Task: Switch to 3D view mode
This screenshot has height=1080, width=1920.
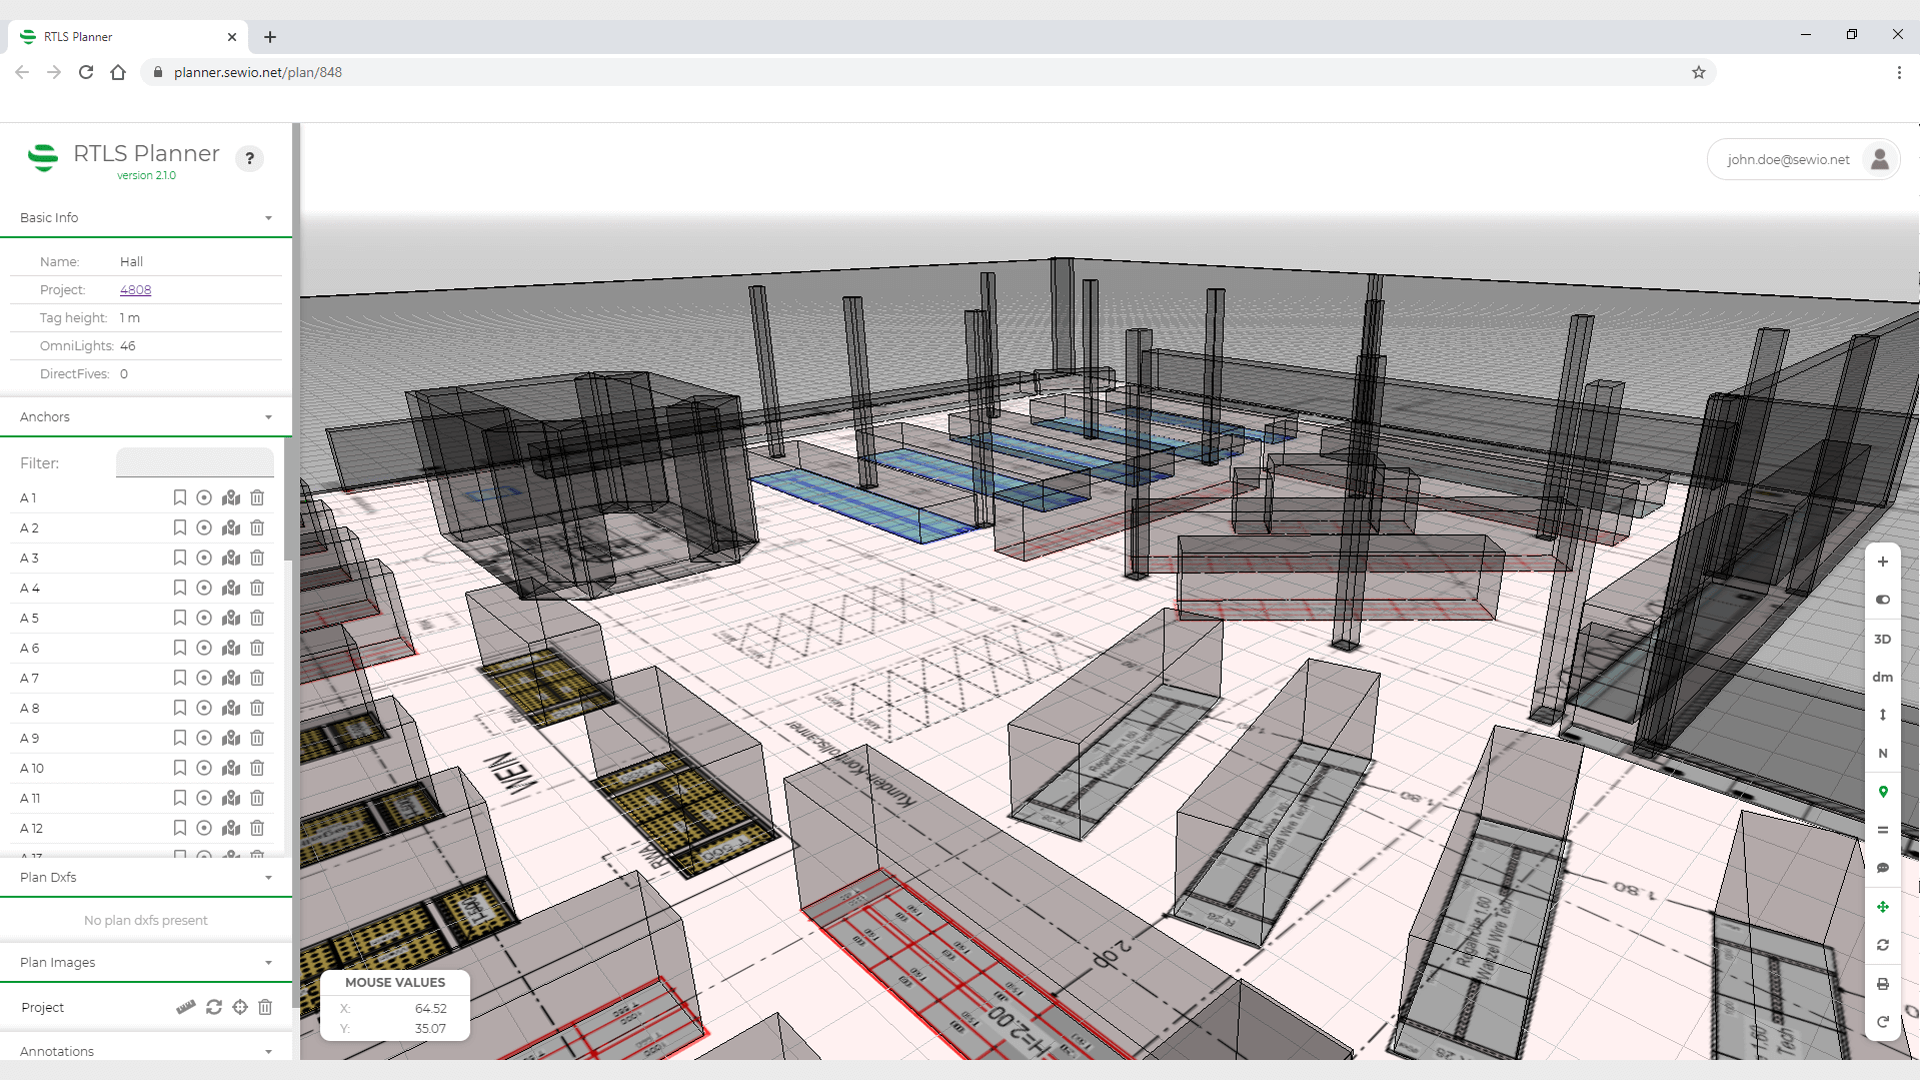Action: coord(1883,639)
